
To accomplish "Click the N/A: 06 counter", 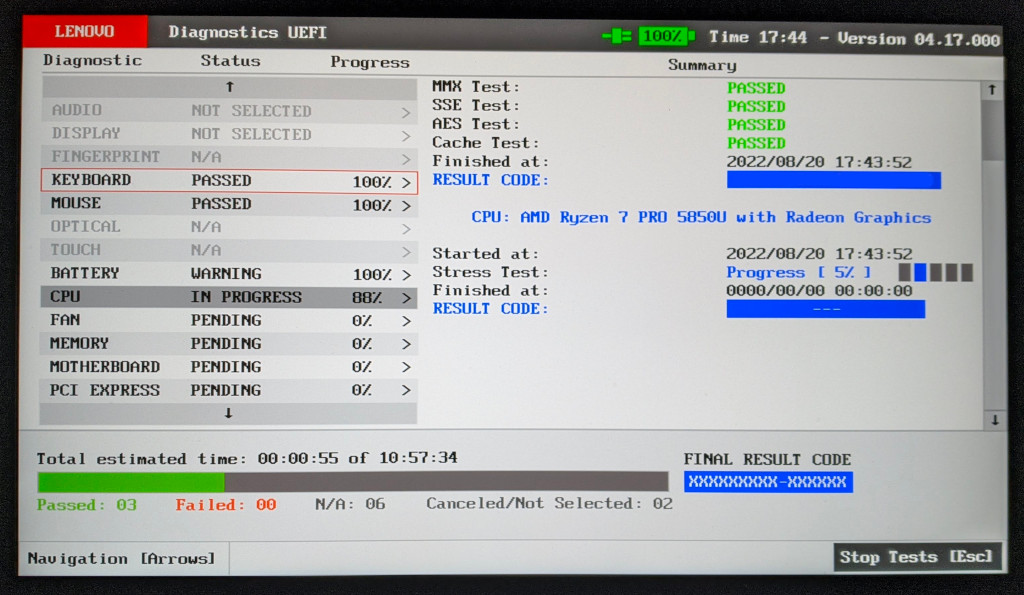I will (350, 504).
